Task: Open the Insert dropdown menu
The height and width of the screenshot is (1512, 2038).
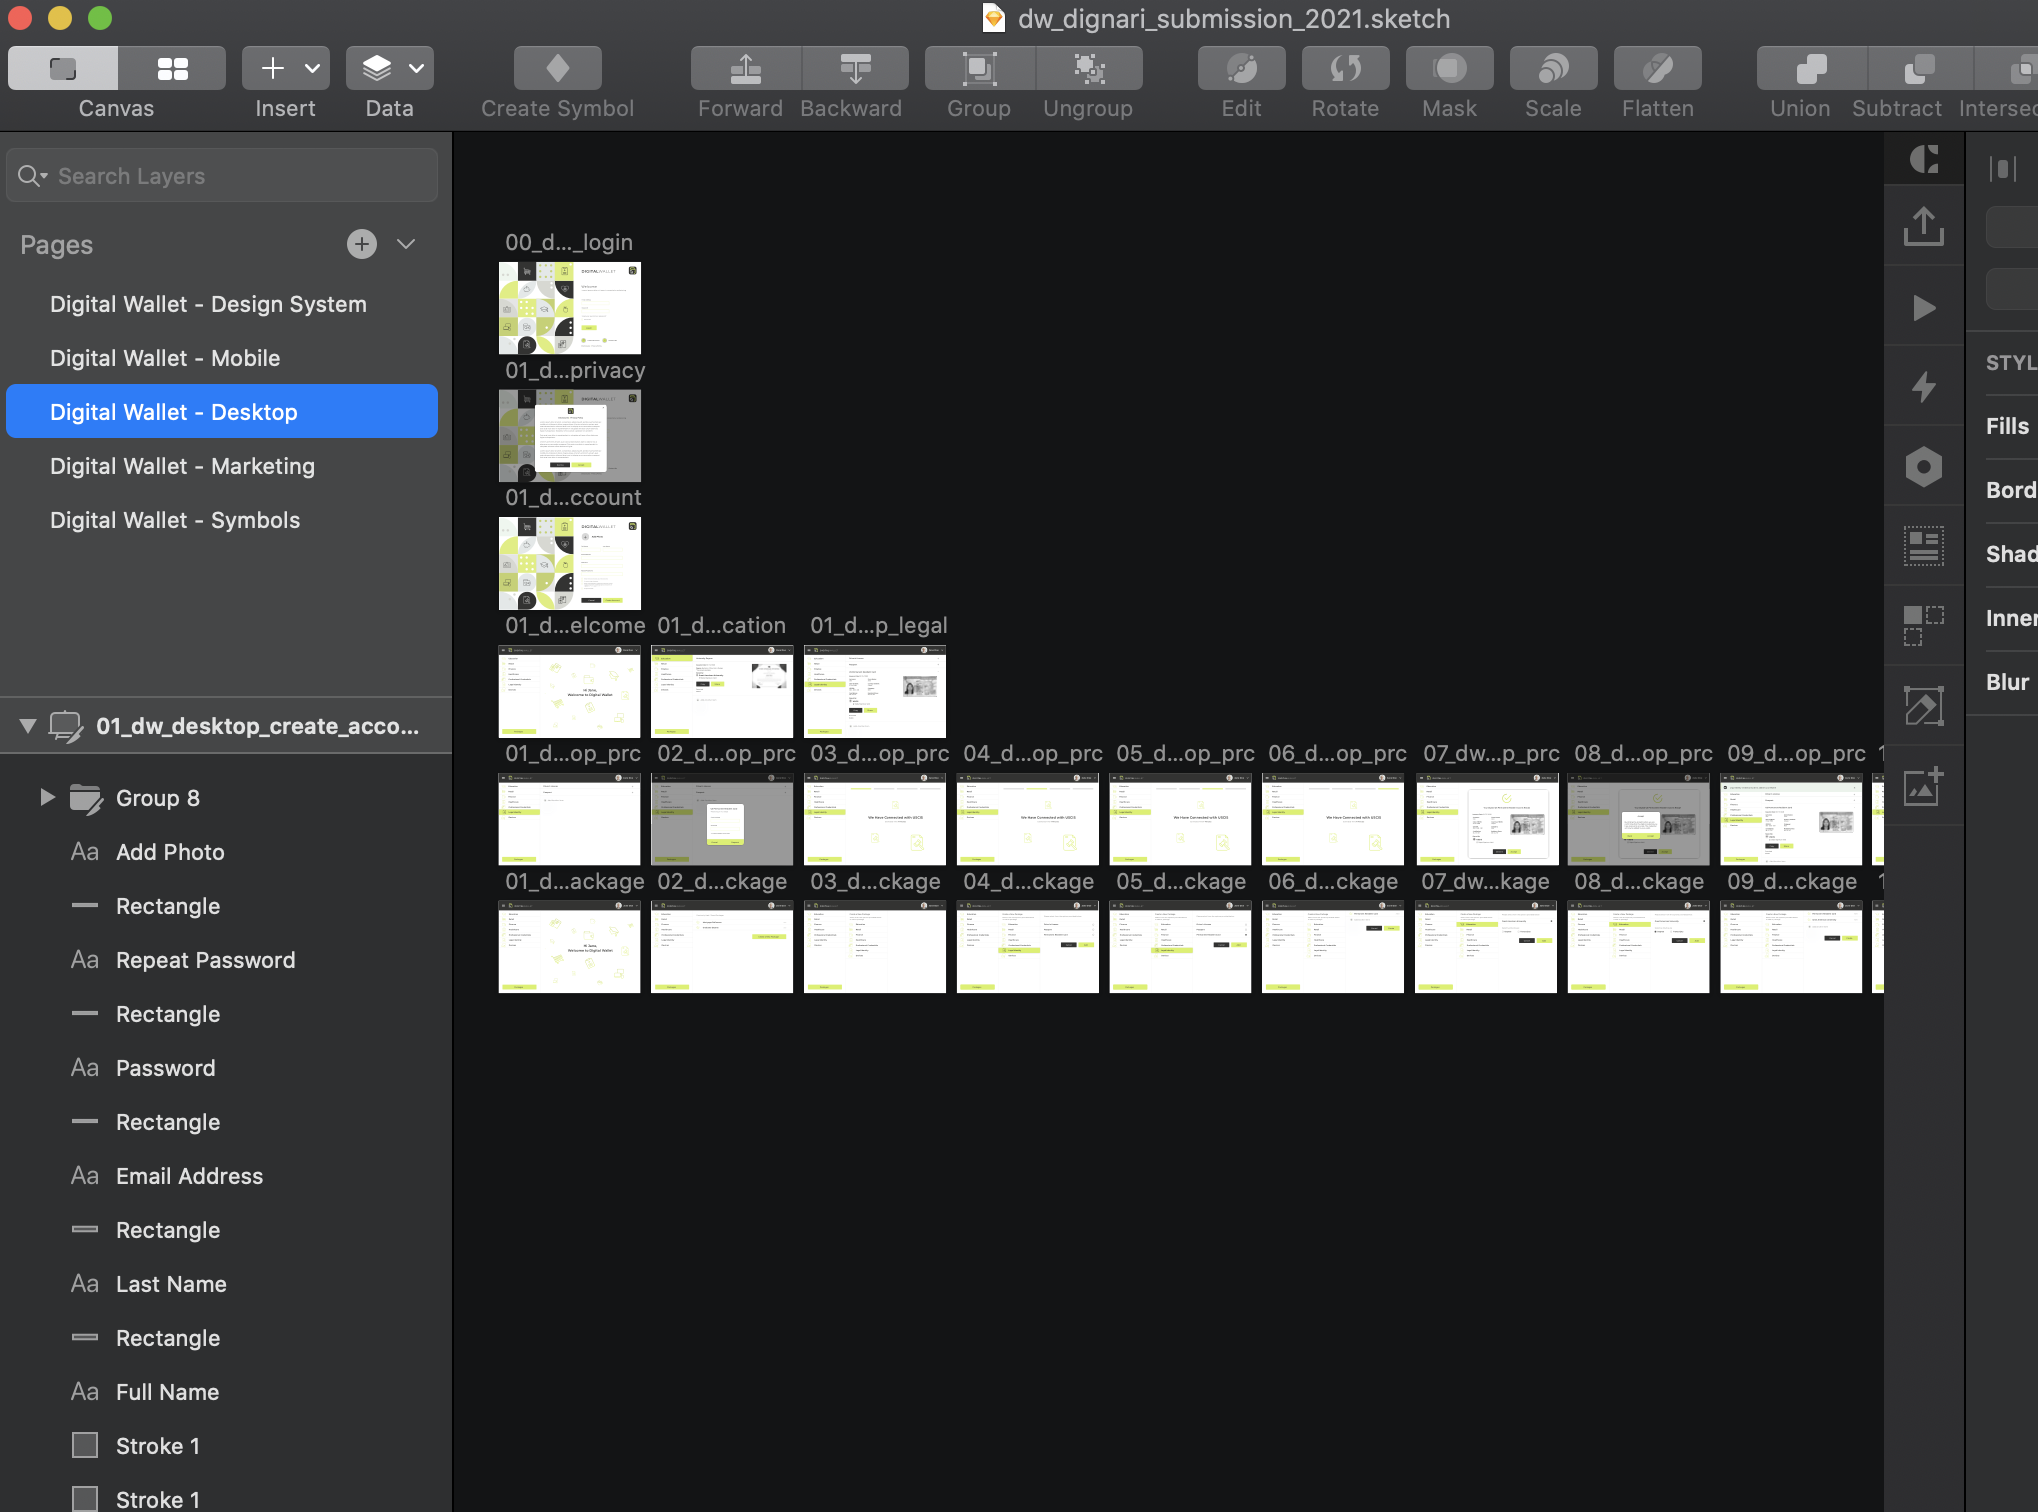Action: pyautogui.click(x=312, y=68)
